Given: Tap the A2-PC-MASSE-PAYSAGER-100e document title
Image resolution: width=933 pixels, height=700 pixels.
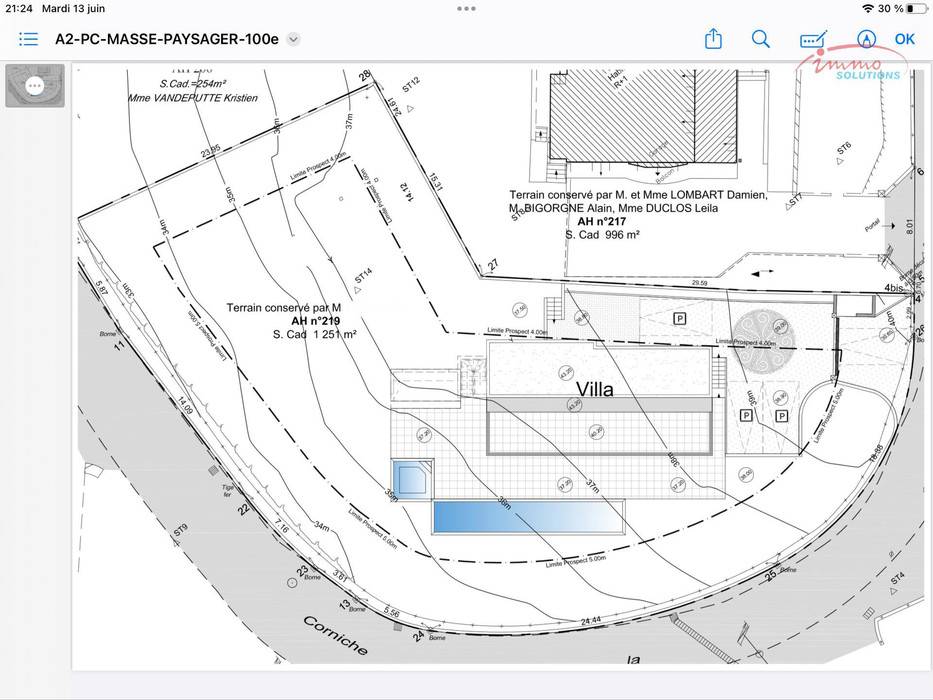Looking at the screenshot, I should click(167, 40).
